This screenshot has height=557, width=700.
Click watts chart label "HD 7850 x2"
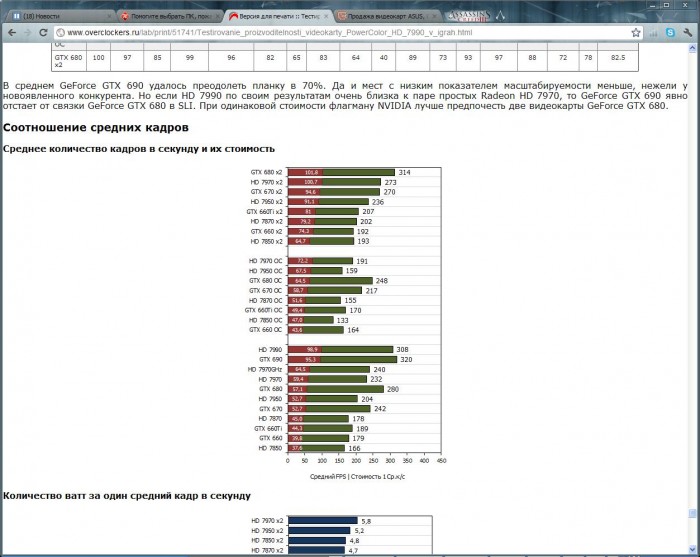click(x=267, y=540)
